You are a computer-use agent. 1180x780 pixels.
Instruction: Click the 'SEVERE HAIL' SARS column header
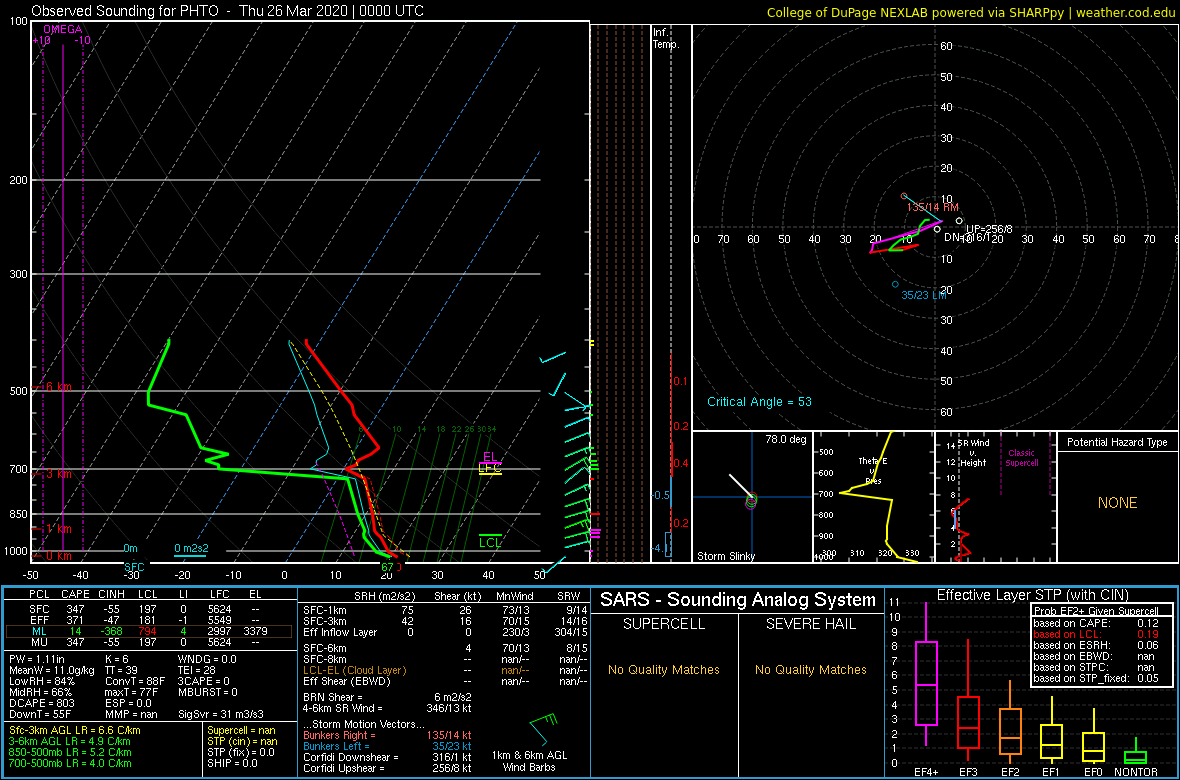click(x=812, y=625)
